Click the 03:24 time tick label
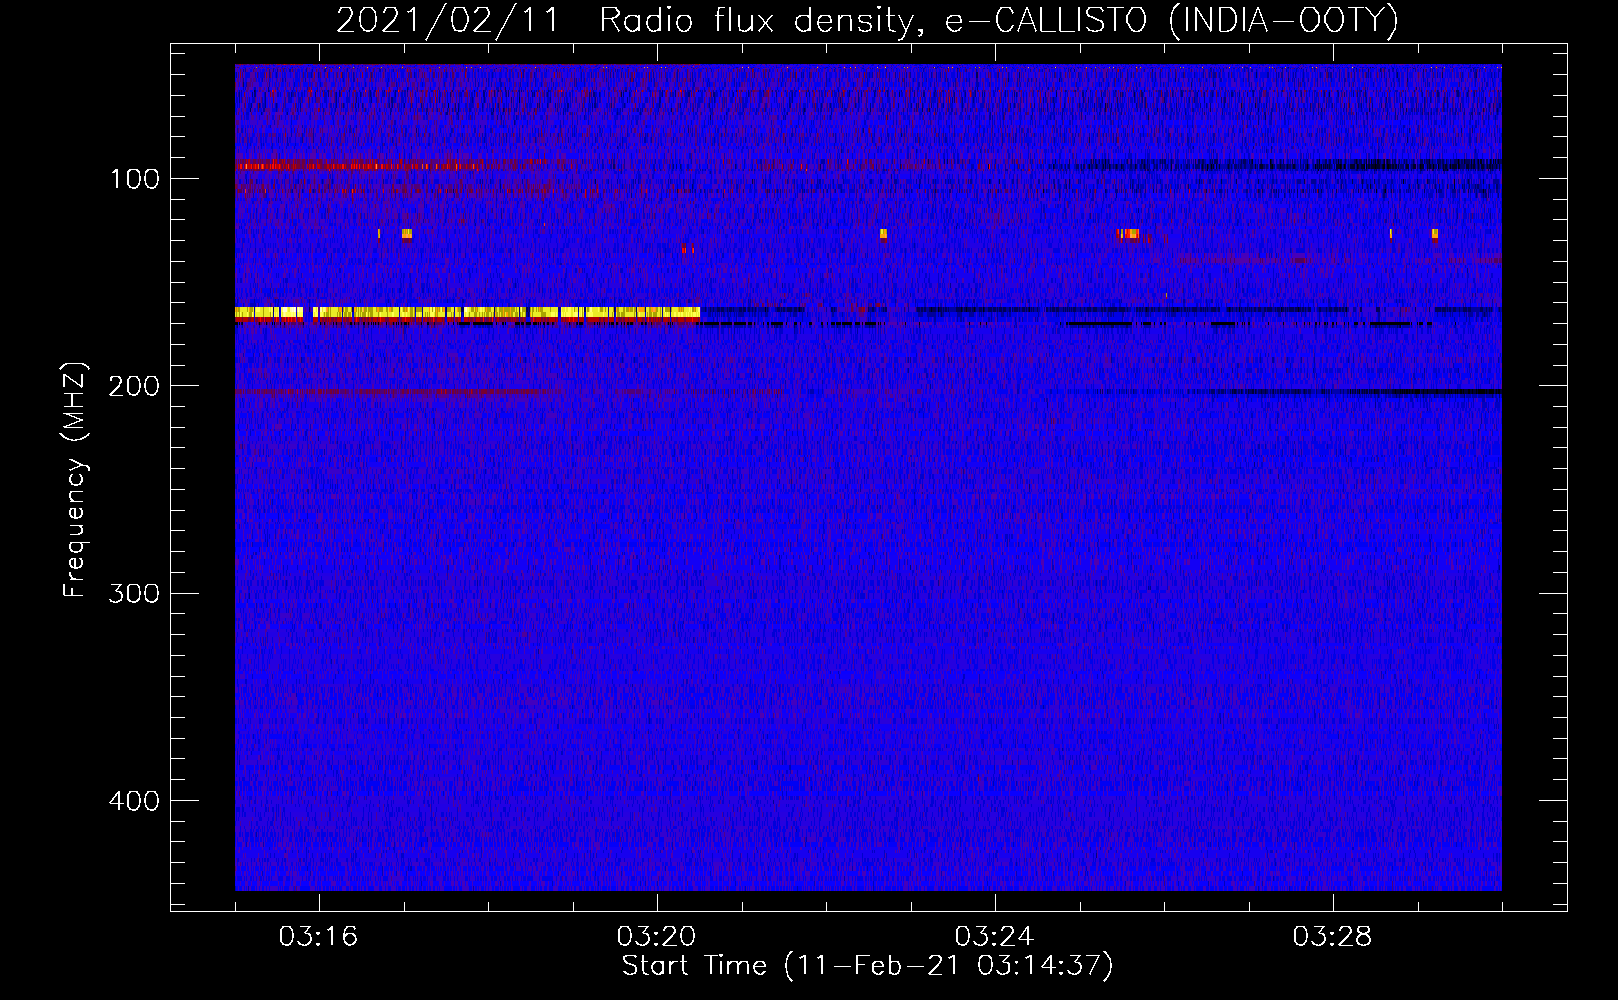 (994, 937)
